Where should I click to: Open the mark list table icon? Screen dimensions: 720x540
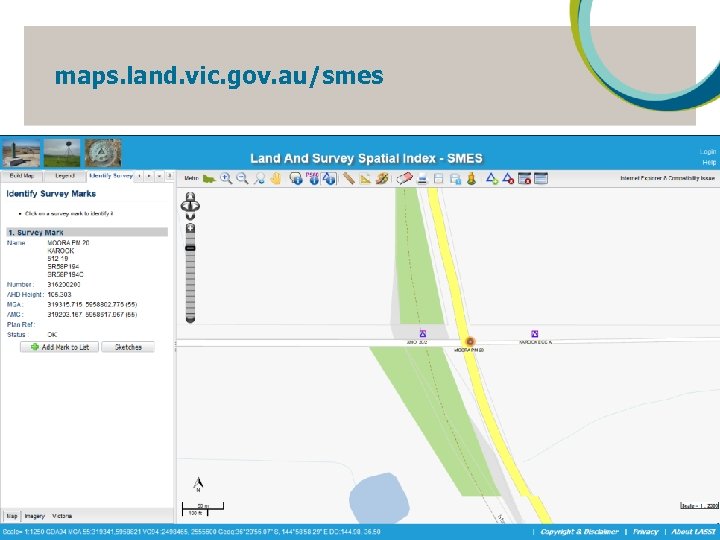pos(541,178)
